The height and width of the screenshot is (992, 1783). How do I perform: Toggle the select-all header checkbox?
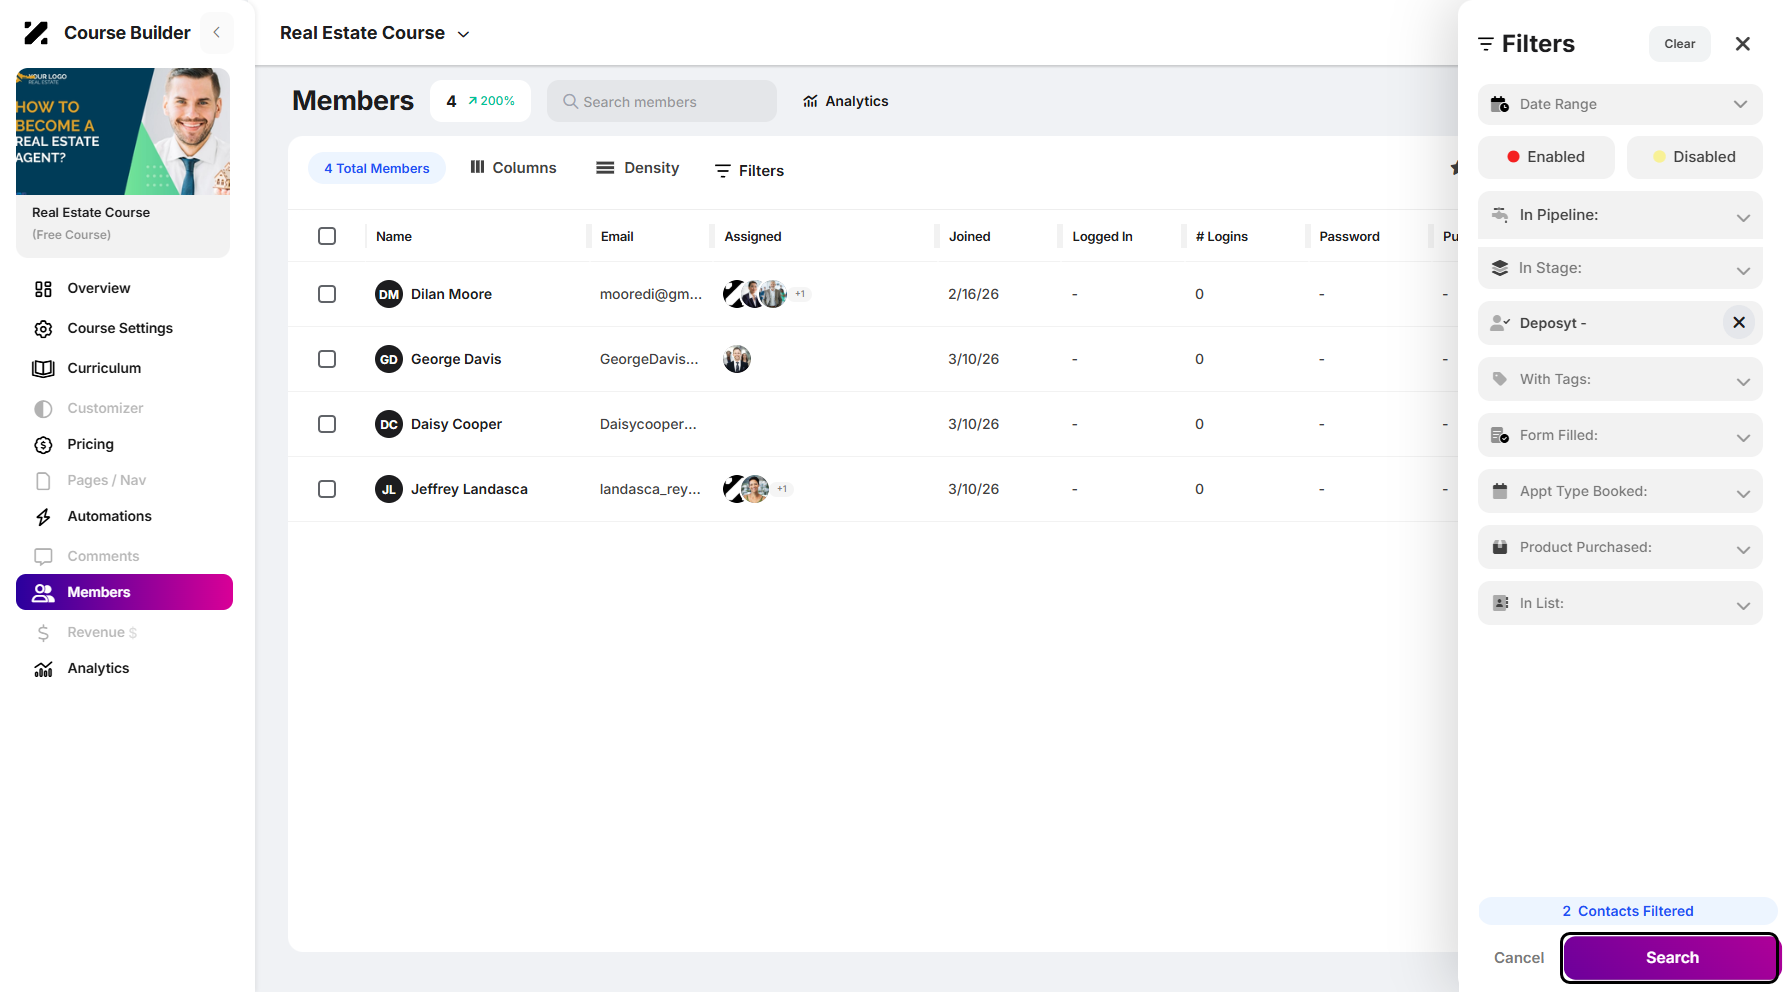point(327,236)
